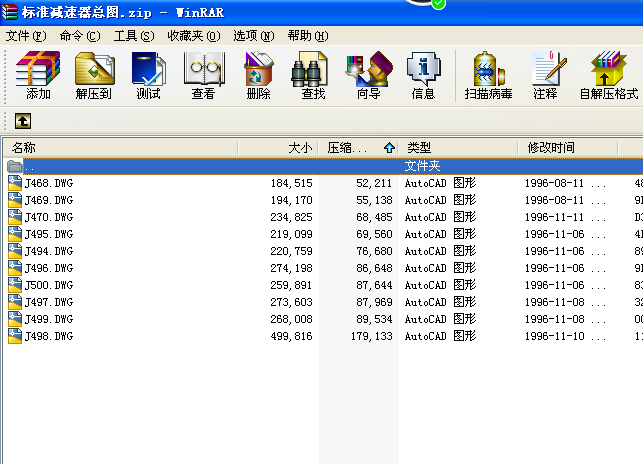Select the J468.DWG file icon
This screenshot has height=464, width=643.
coord(15,183)
